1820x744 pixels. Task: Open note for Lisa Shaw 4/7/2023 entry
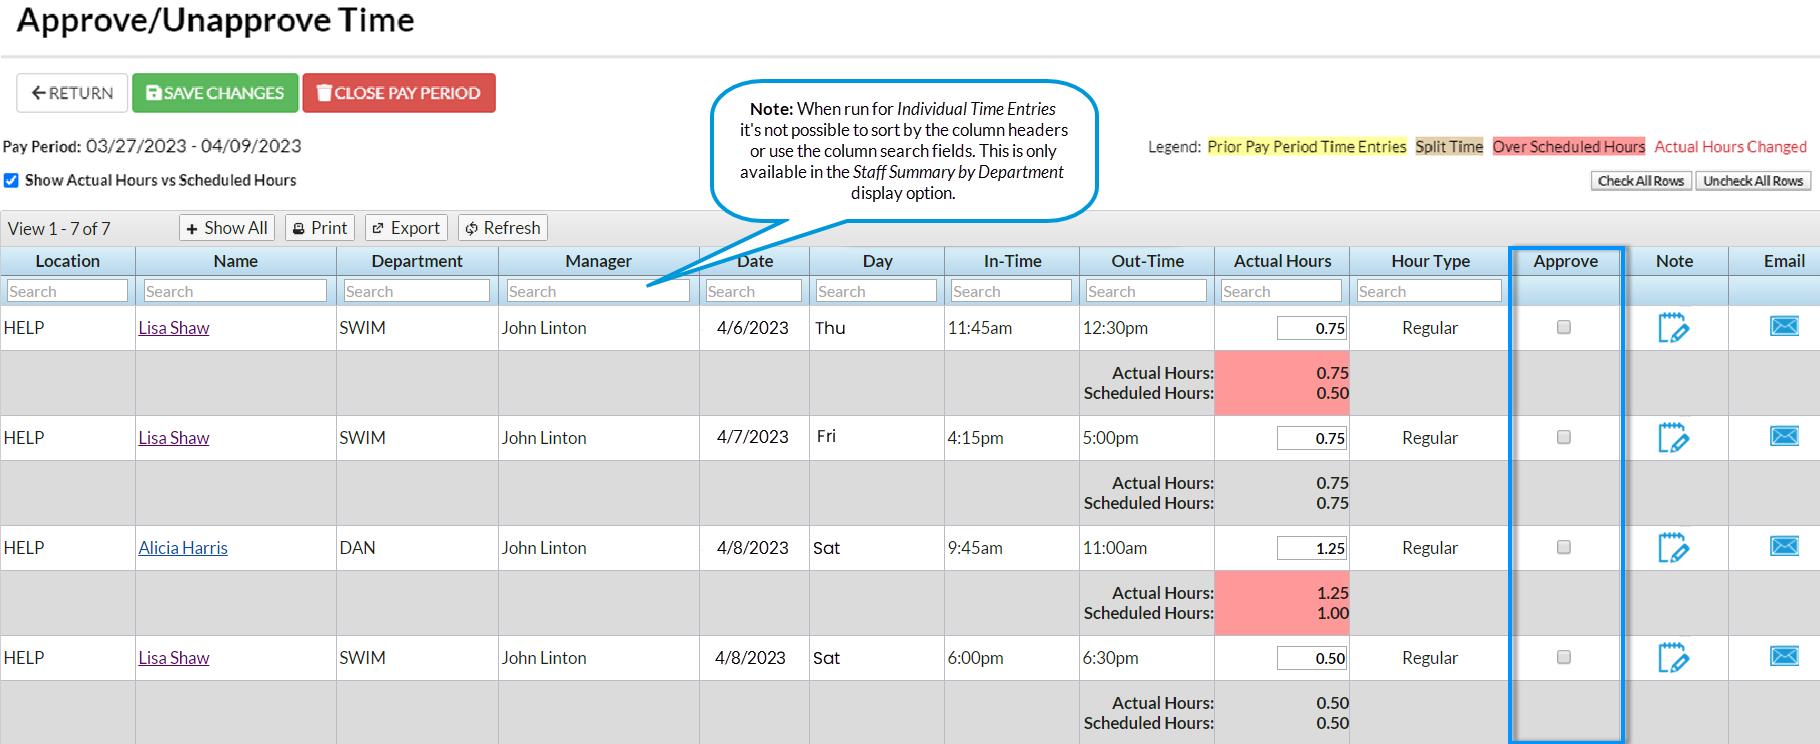coord(1673,438)
